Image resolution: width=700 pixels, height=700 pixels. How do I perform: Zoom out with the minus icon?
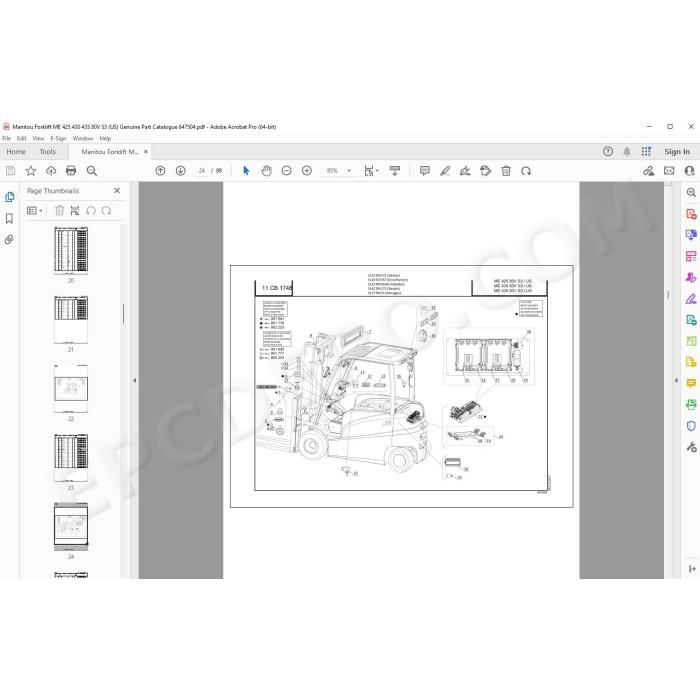click(x=287, y=171)
